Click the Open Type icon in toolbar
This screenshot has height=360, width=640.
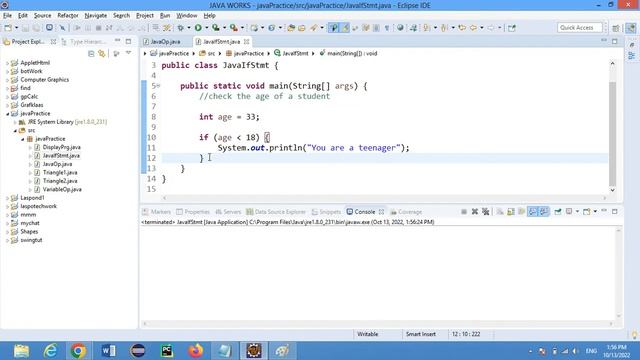point(291,28)
